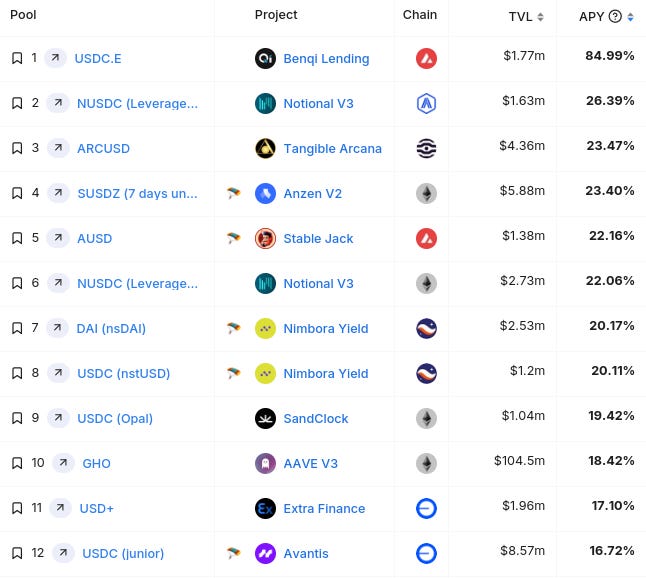646x578 pixels.
Task: Open the Avantis project link
Action: coord(306,553)
